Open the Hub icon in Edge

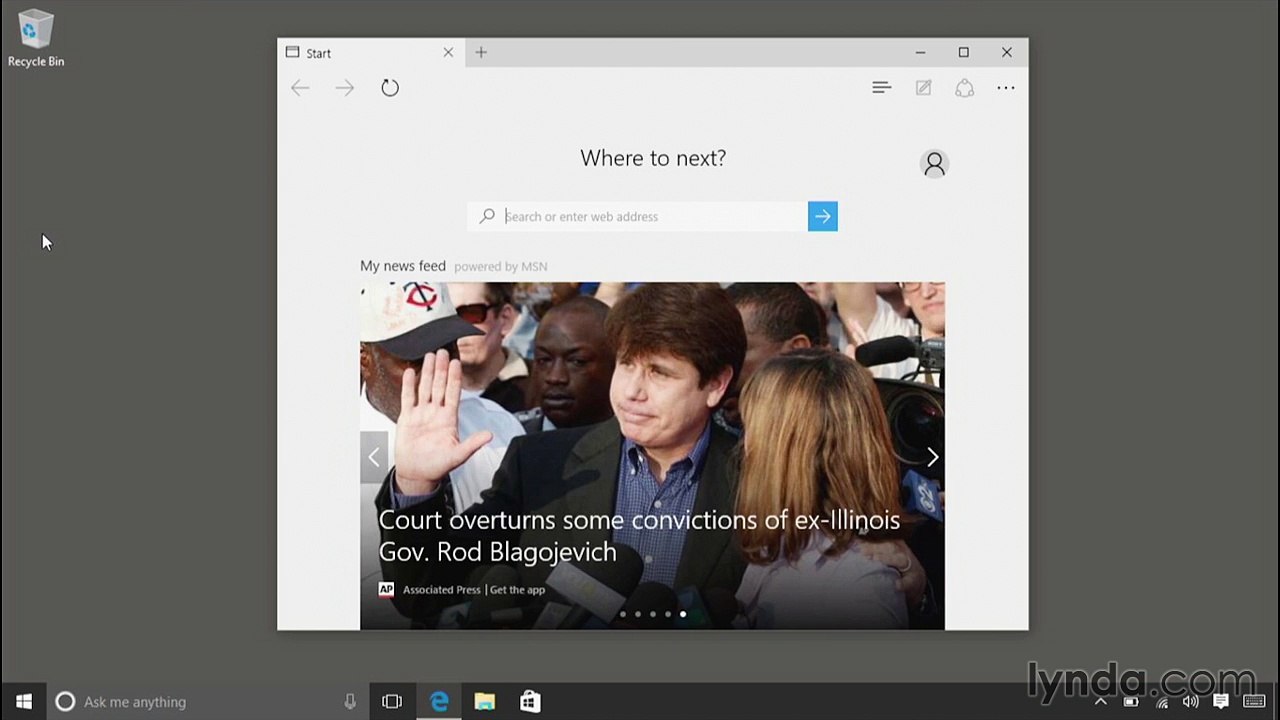point(881,88)
